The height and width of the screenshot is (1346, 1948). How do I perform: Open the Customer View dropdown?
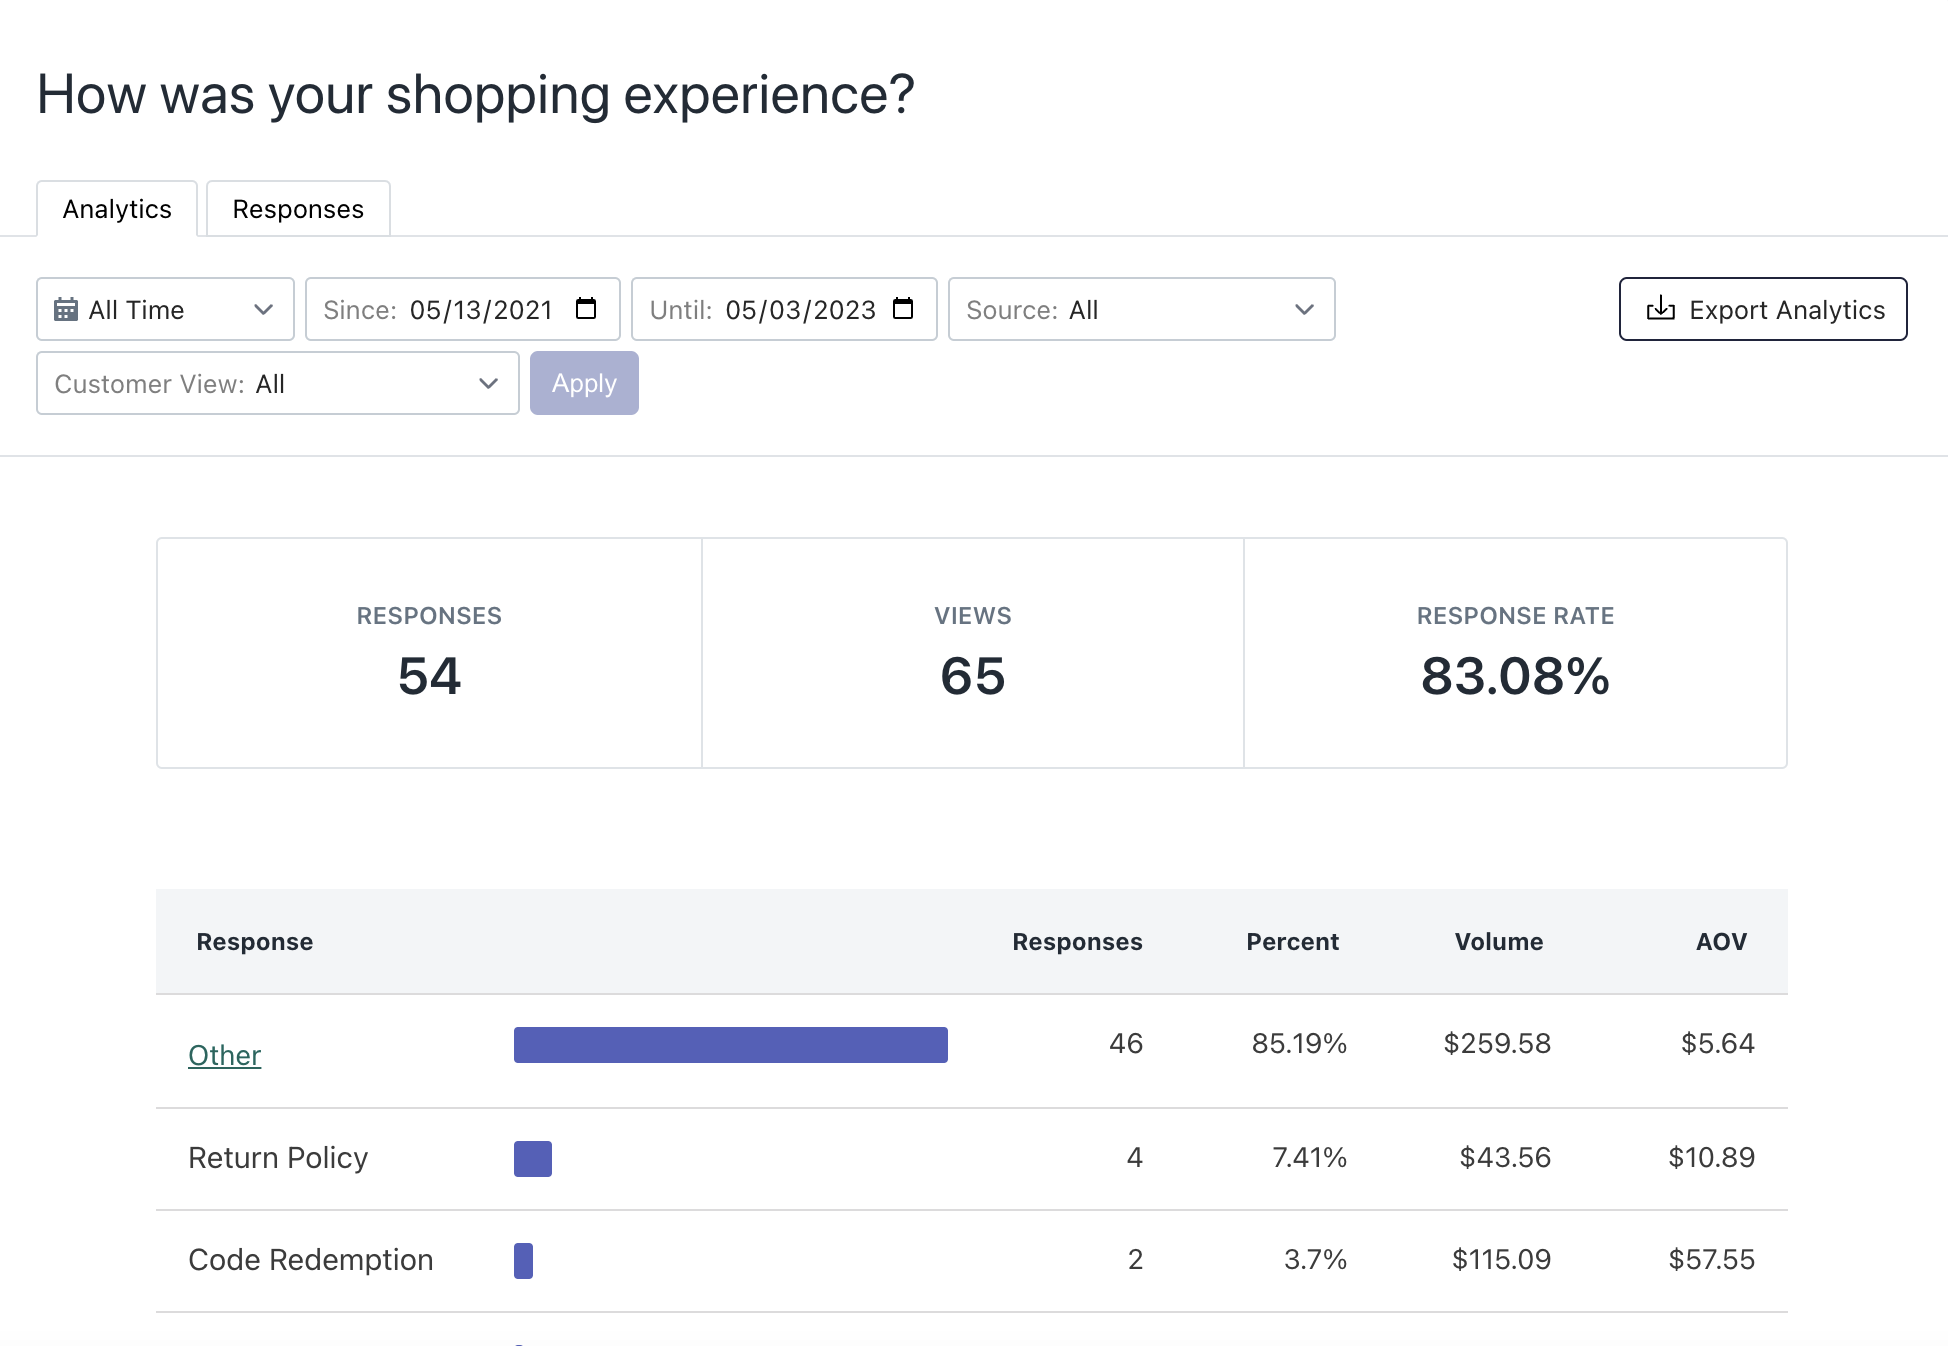277,384
